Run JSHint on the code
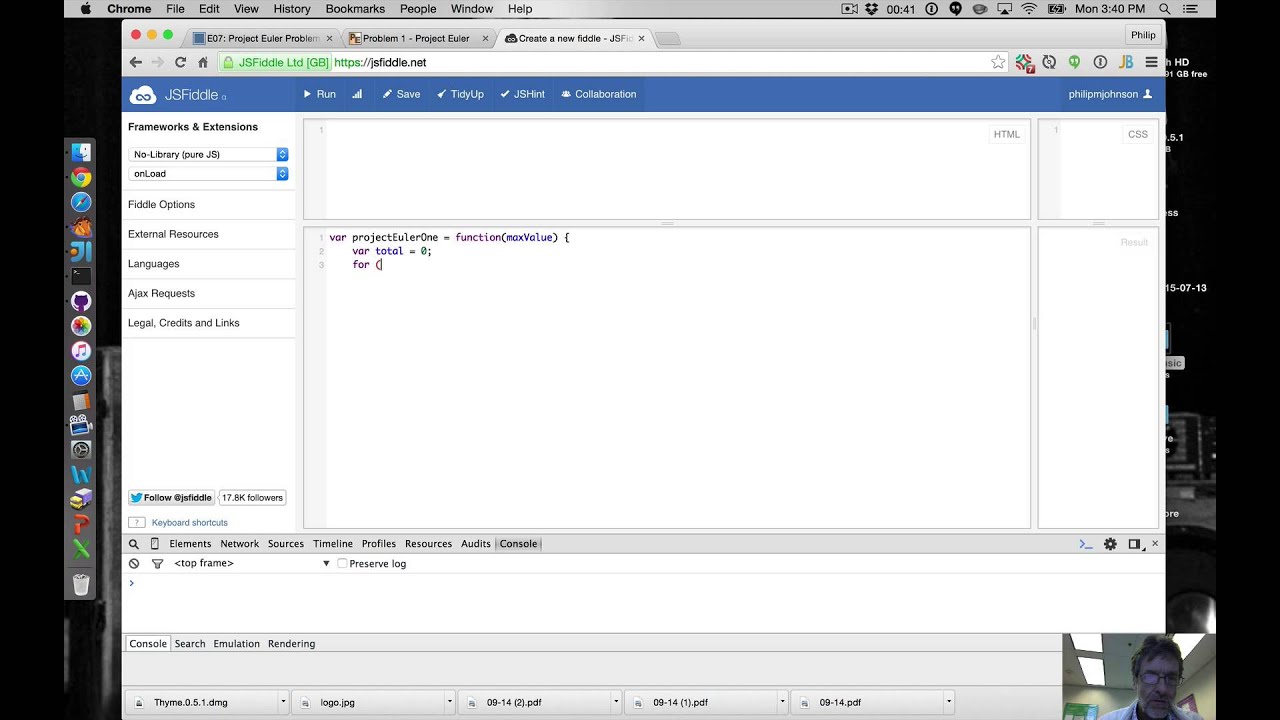Viewport: 1280px width, 720px height. [523, 94]
